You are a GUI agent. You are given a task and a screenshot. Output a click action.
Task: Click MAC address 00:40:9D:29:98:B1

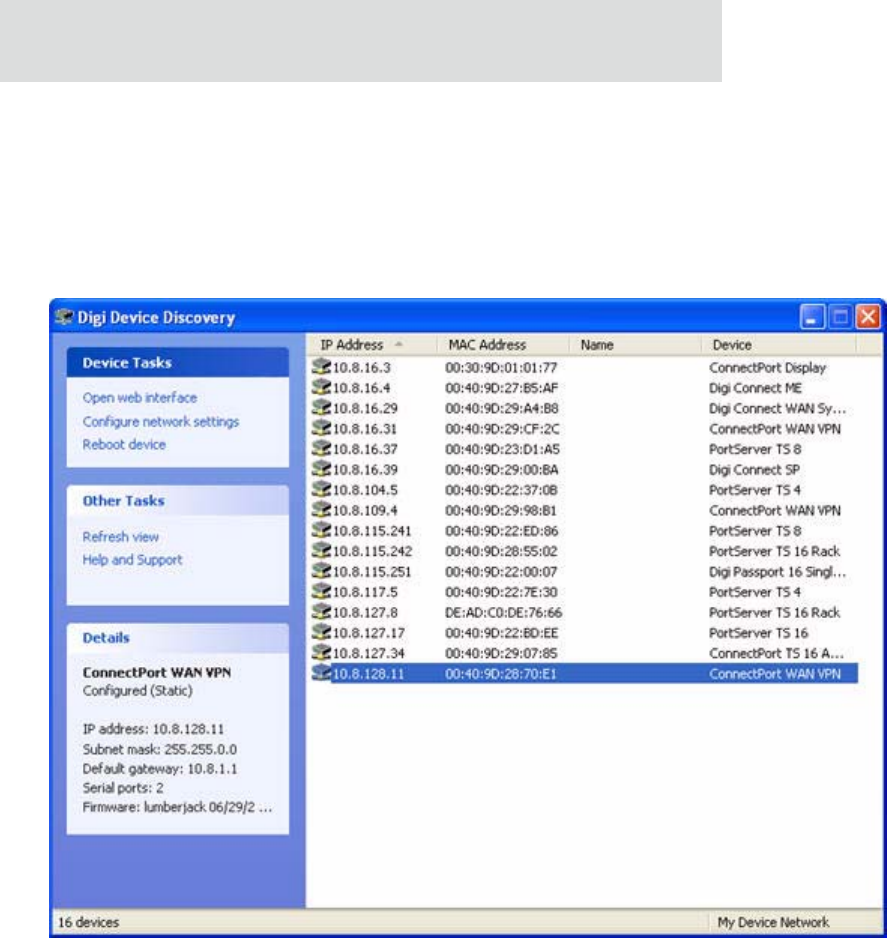[x=501, y=511]
